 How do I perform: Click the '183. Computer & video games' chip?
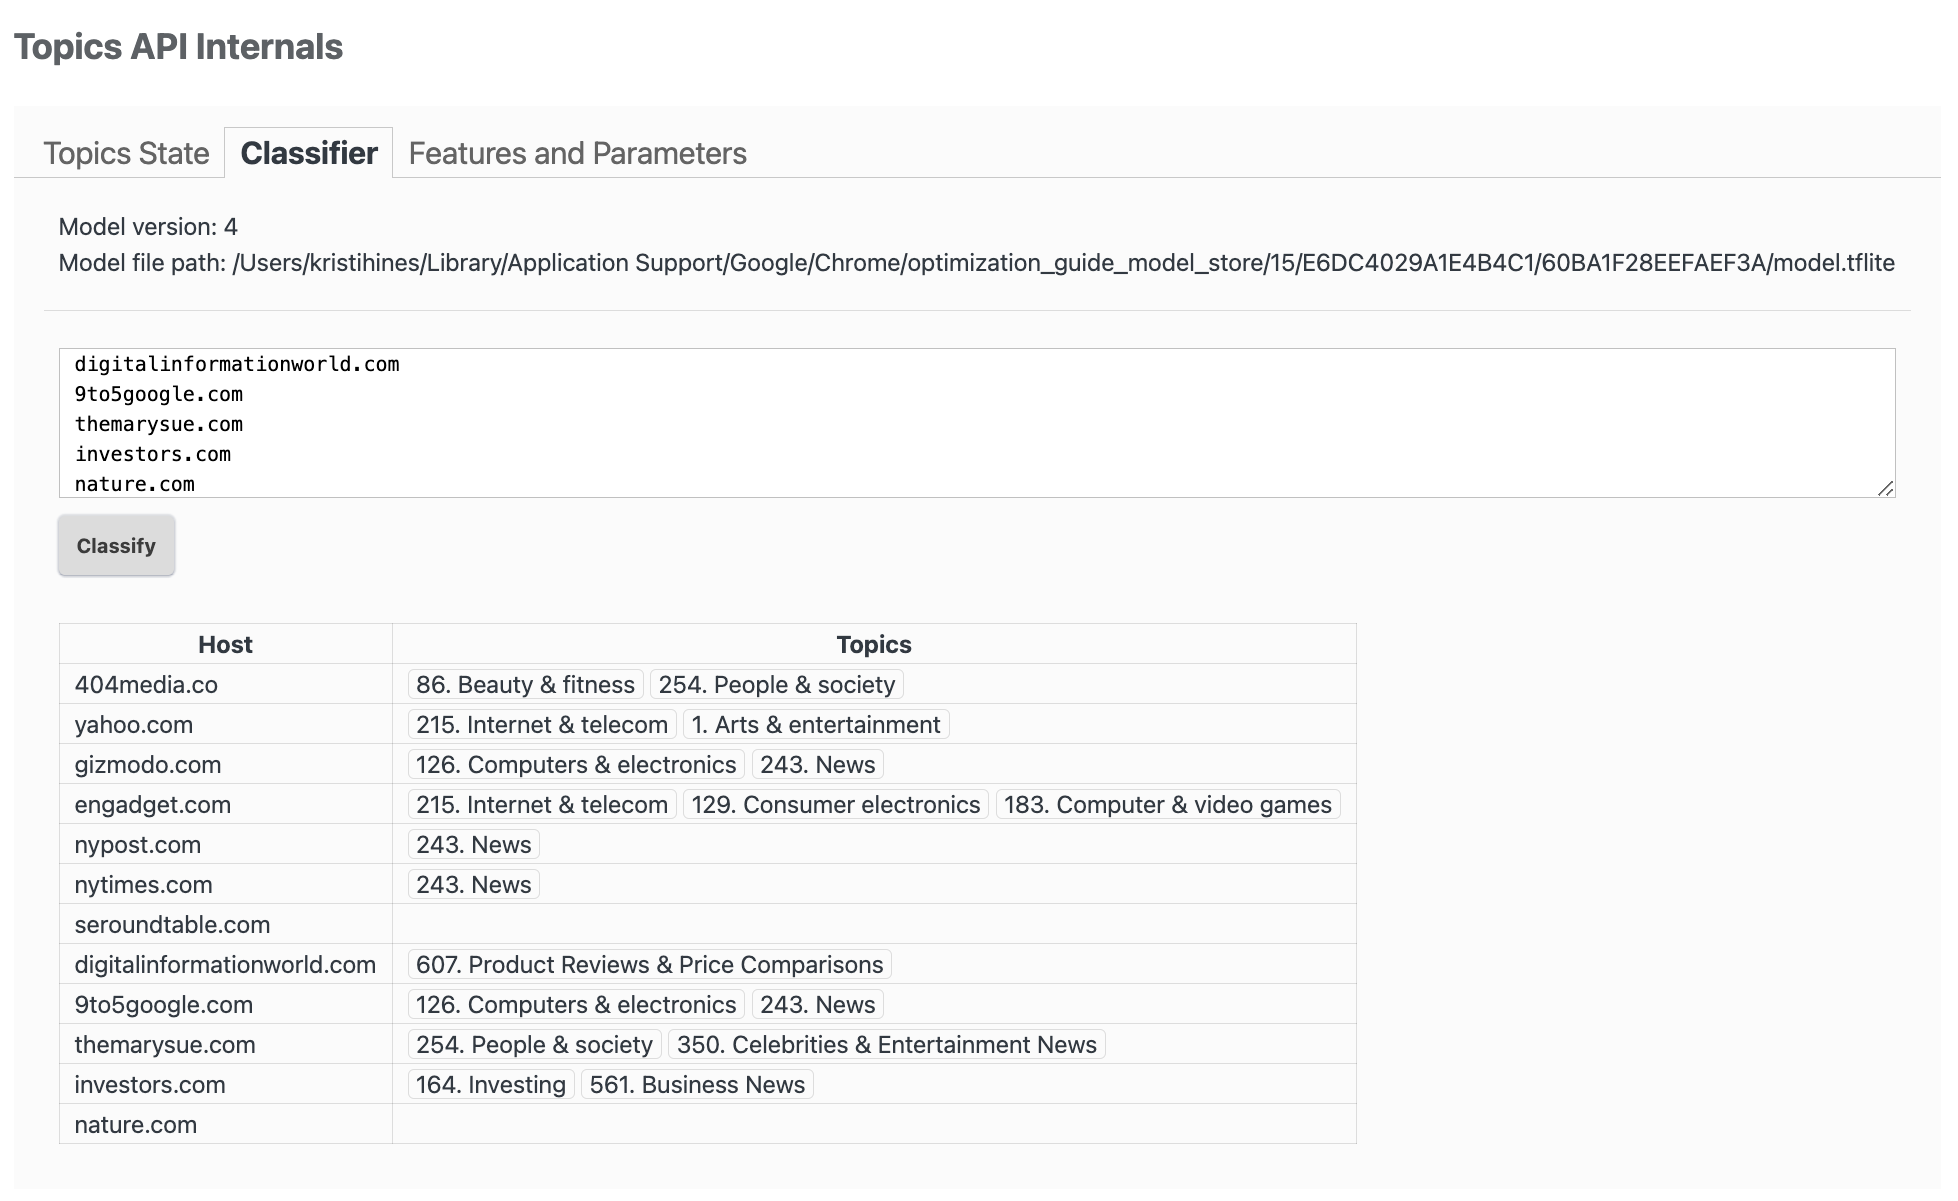coord(1168,804)
